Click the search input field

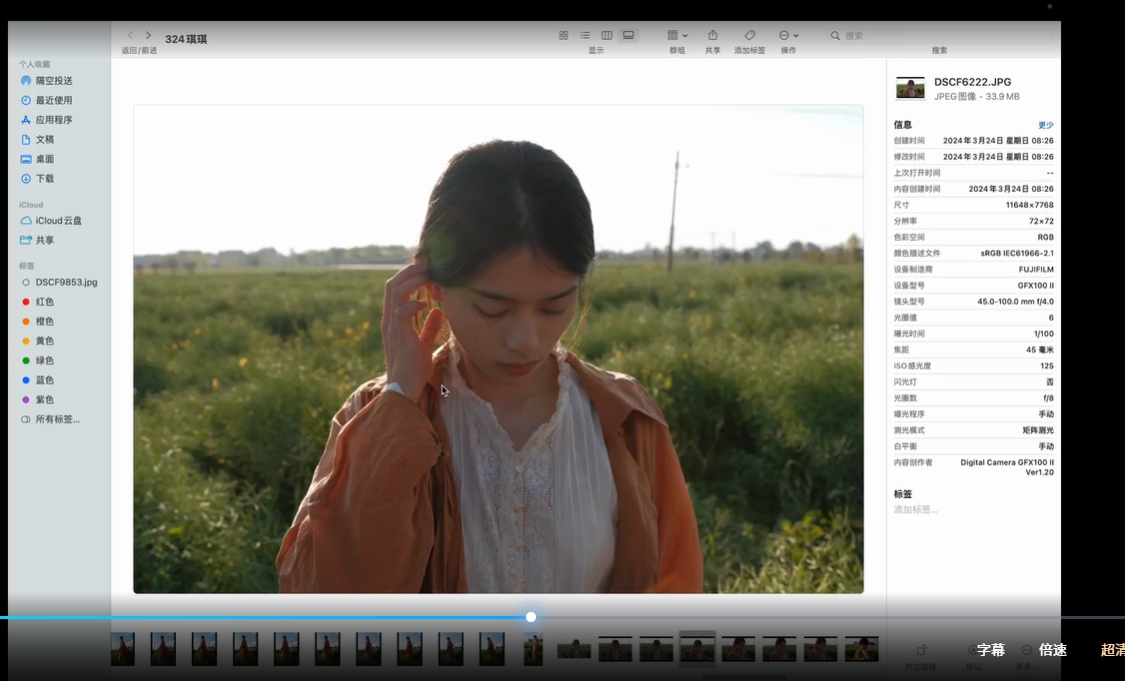click(900, 35)
